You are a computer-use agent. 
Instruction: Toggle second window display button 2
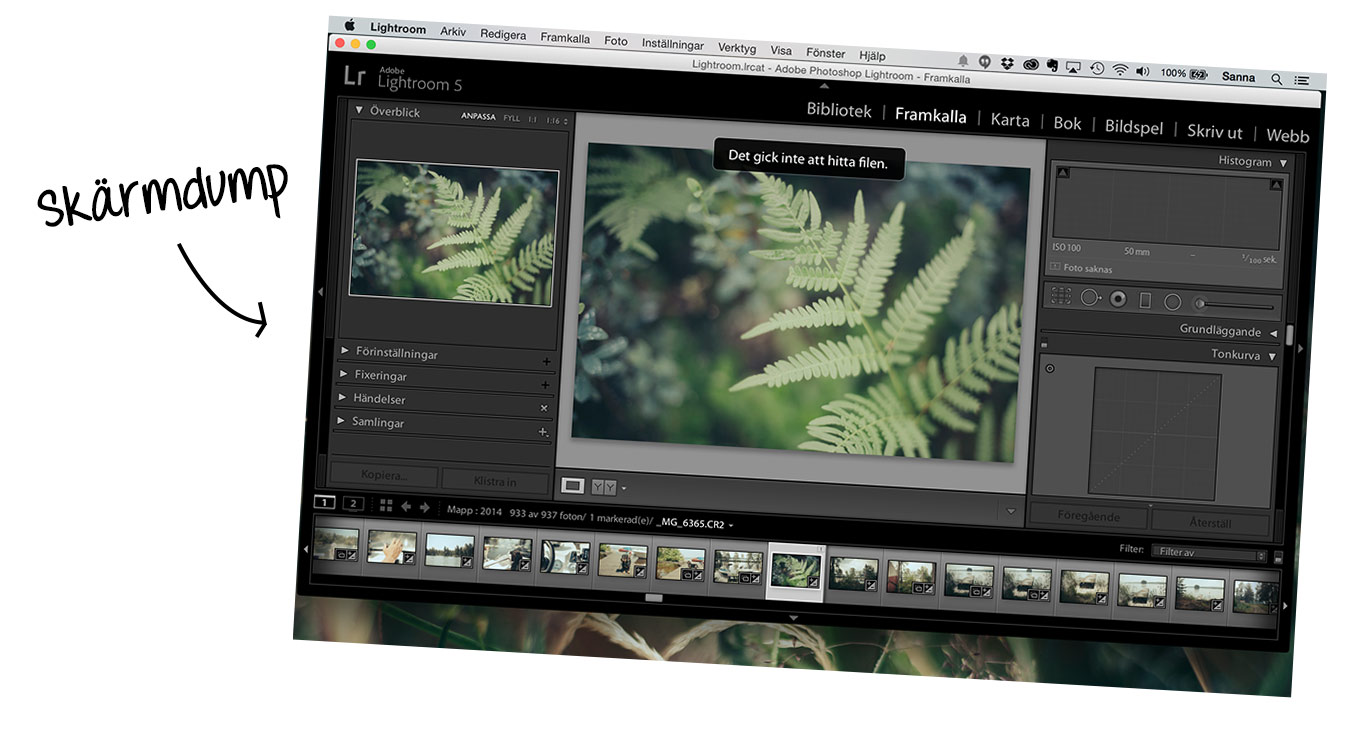[x=353, y=504]
